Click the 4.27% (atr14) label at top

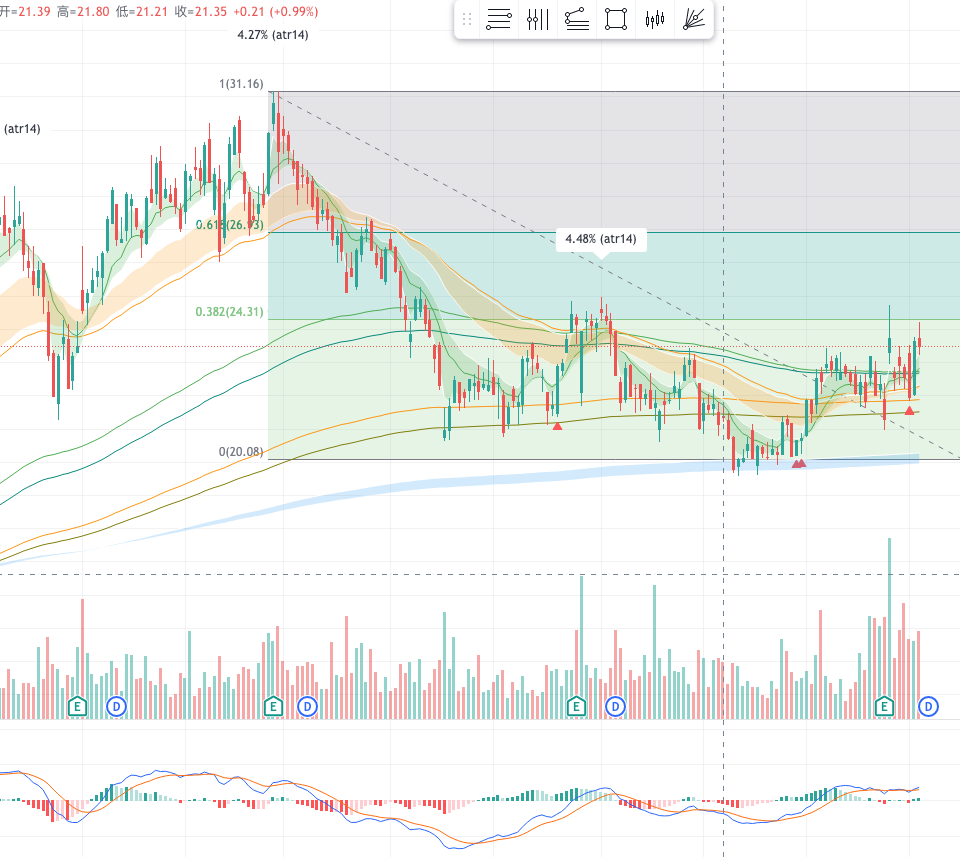[272, 36]
